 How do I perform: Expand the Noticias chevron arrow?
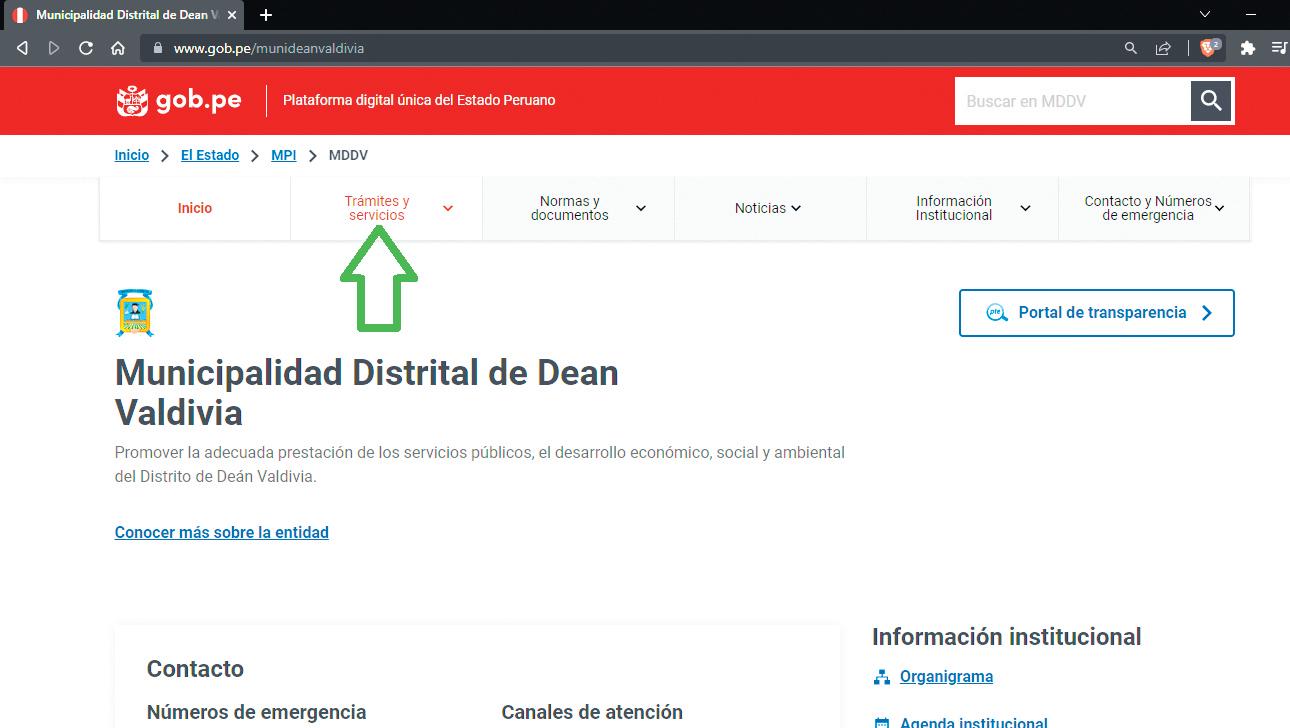[796, 208]
